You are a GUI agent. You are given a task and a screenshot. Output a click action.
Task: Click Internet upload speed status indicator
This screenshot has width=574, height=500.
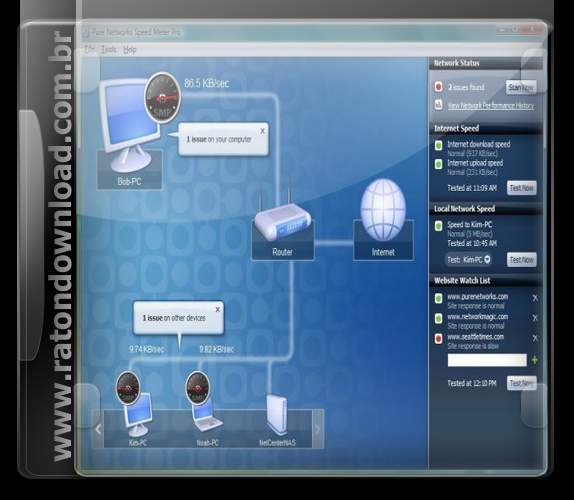[439, 164]
